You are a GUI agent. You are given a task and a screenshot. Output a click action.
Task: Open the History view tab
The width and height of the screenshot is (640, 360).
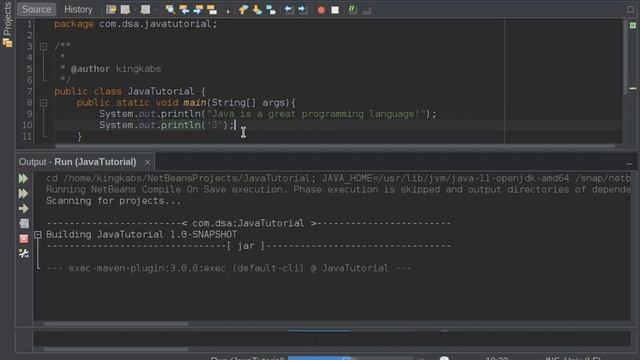78,9
